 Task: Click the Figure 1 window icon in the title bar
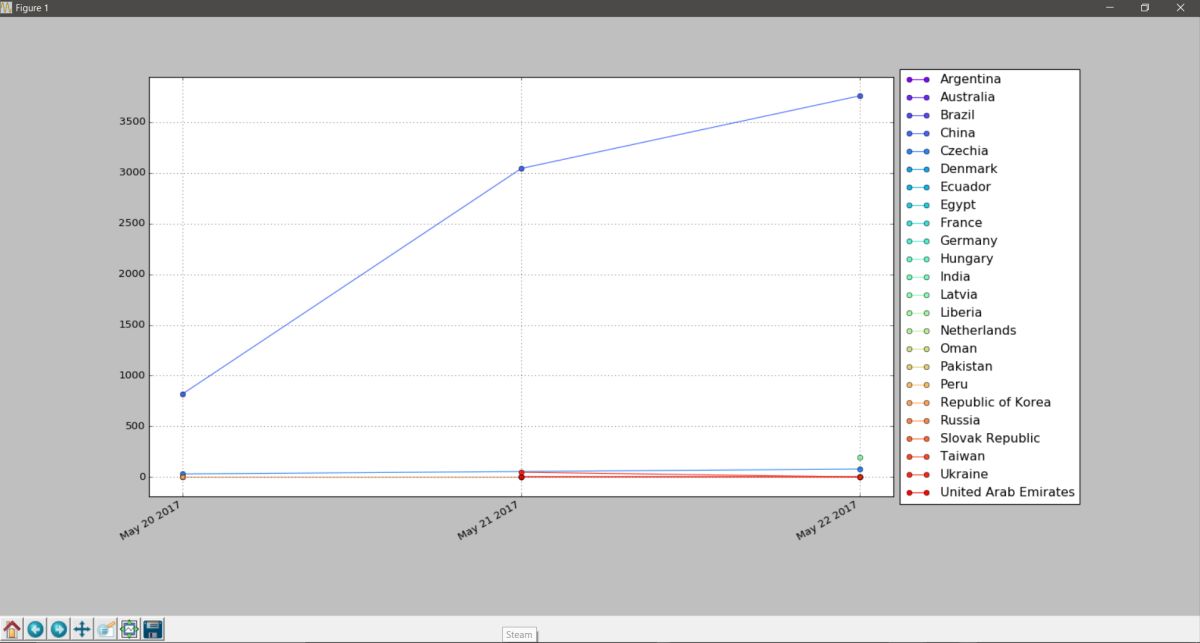click(x=6, y=7)
